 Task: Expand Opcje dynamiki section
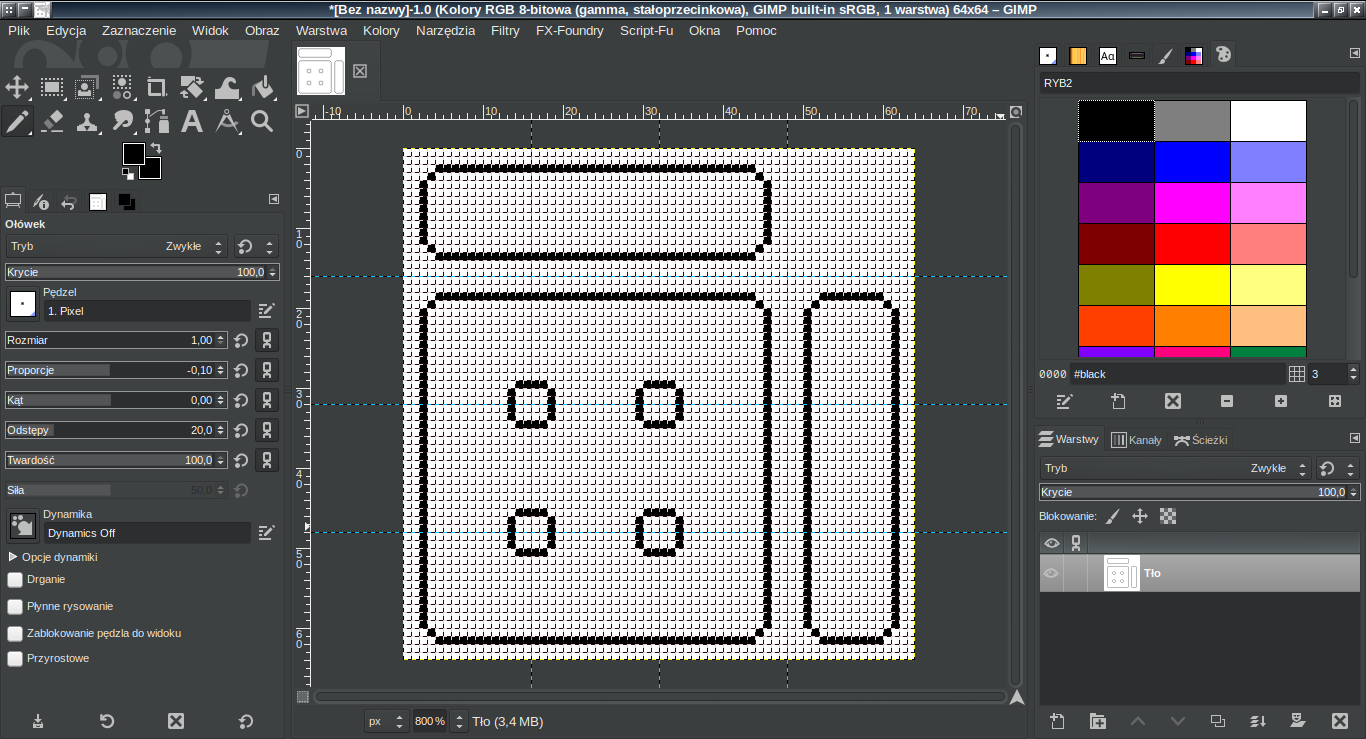[x=13, y=557]
